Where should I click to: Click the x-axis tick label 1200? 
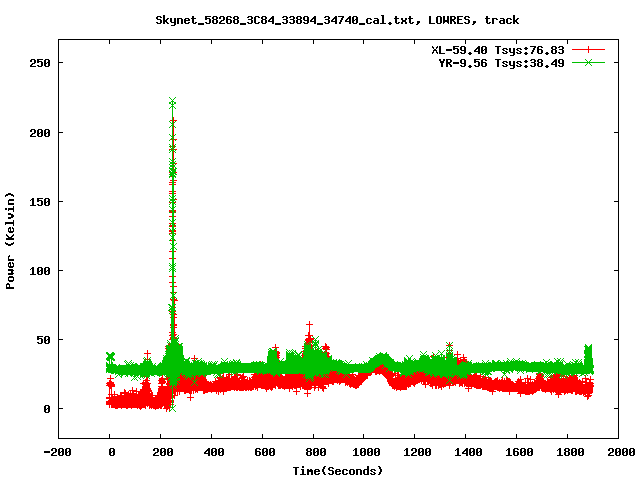pos(417,452)
